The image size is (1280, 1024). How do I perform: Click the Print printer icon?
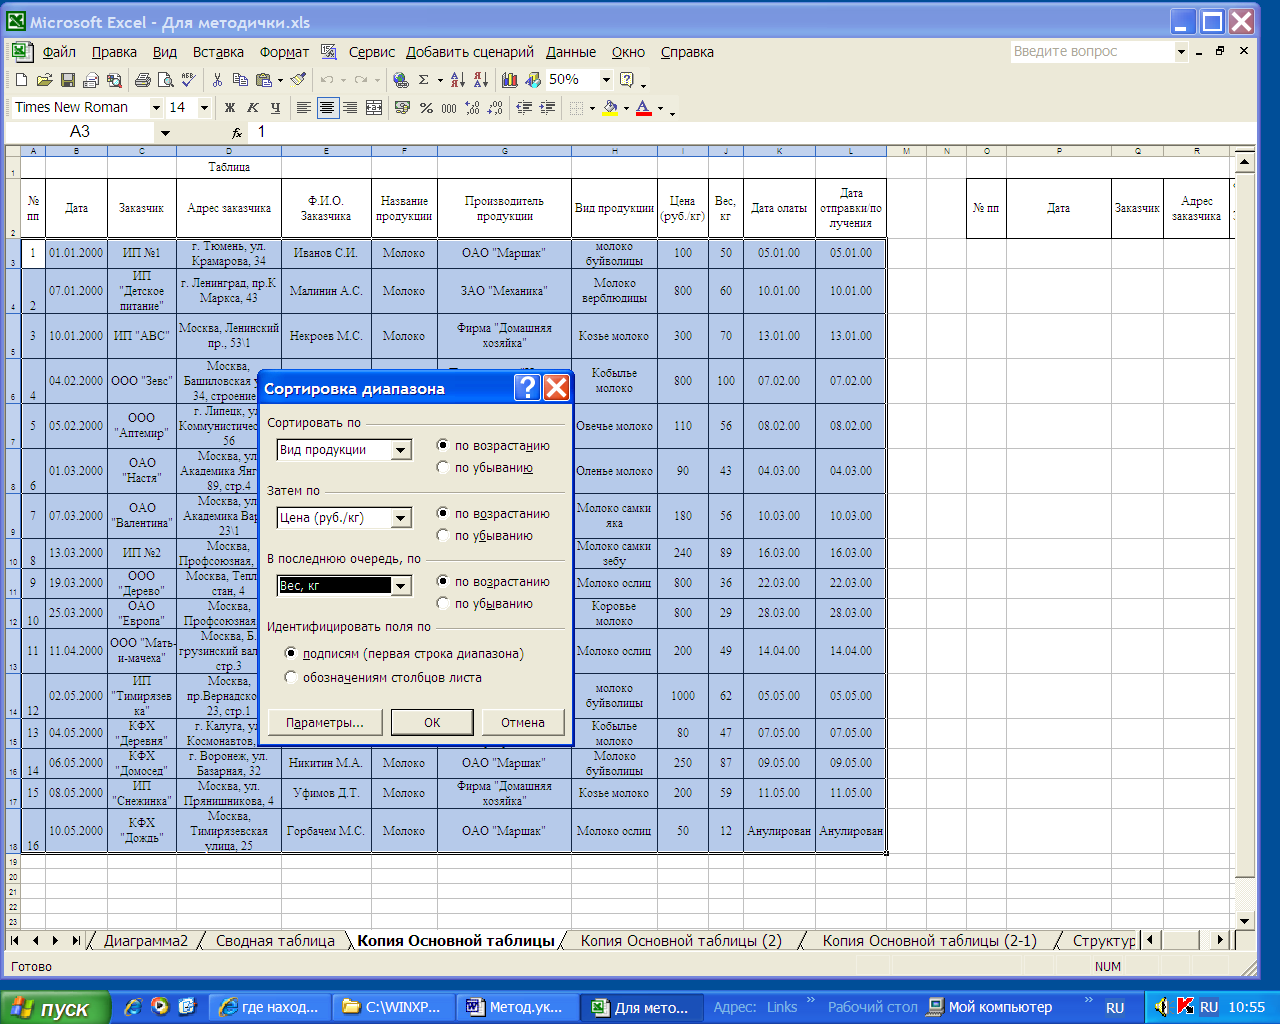[x=142, y=80]
